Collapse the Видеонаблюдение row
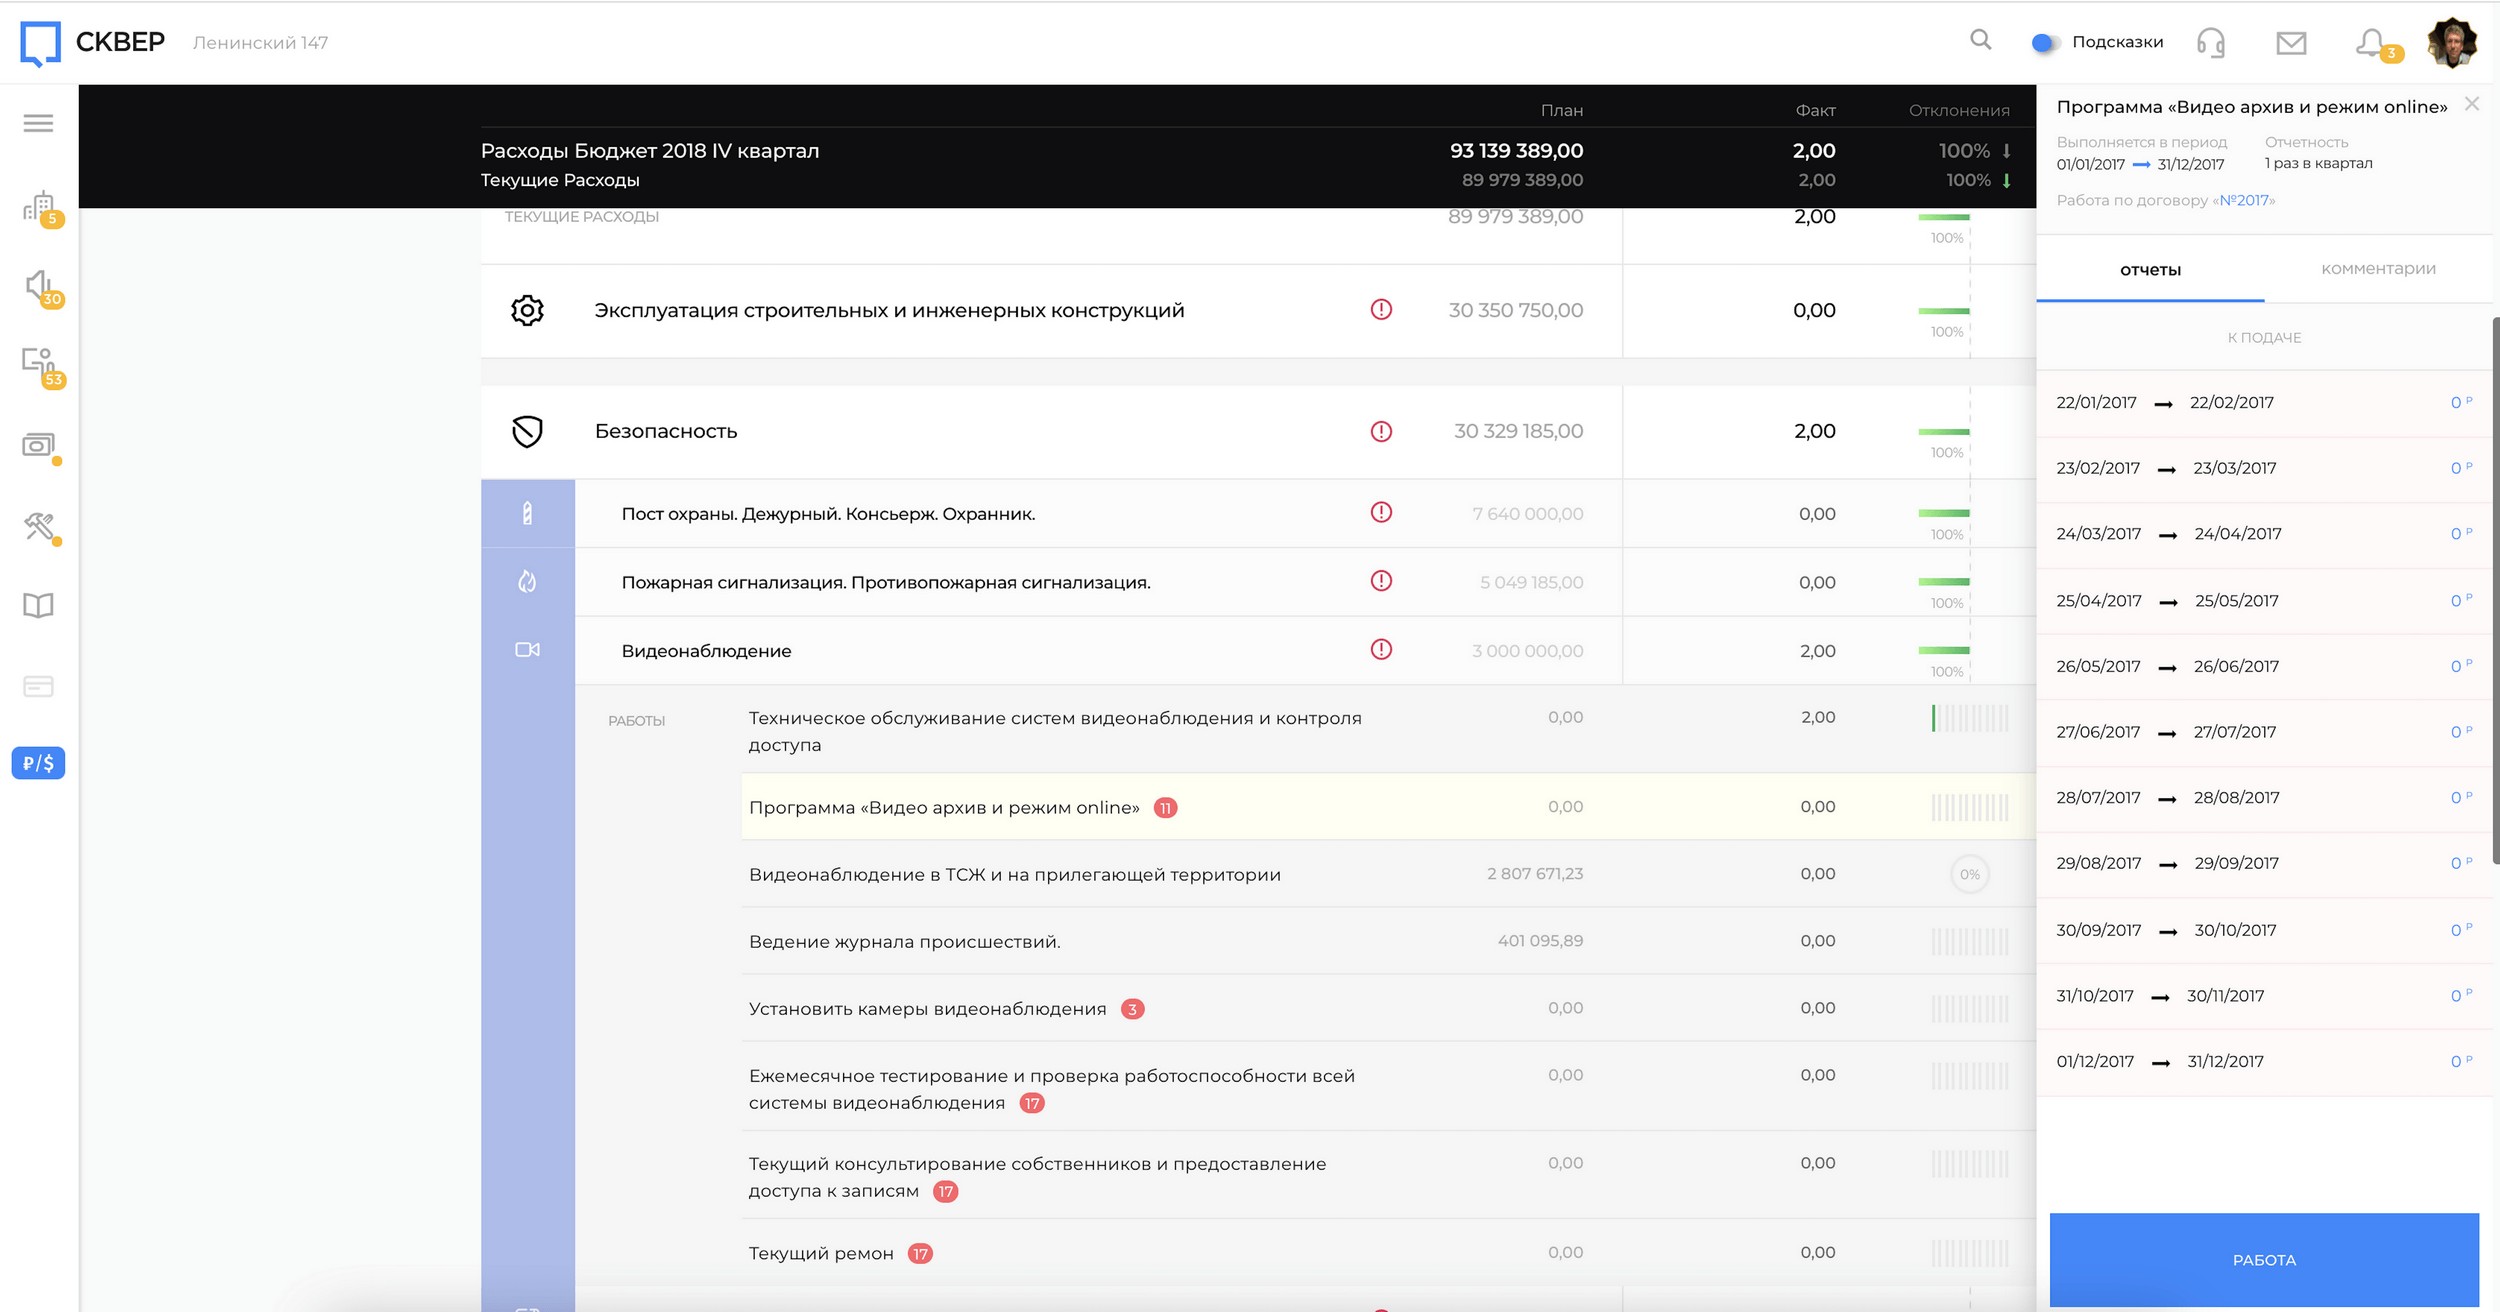Image resolution: width=2500 pixels, height=1312 pixels. click(x=705, y=651)
